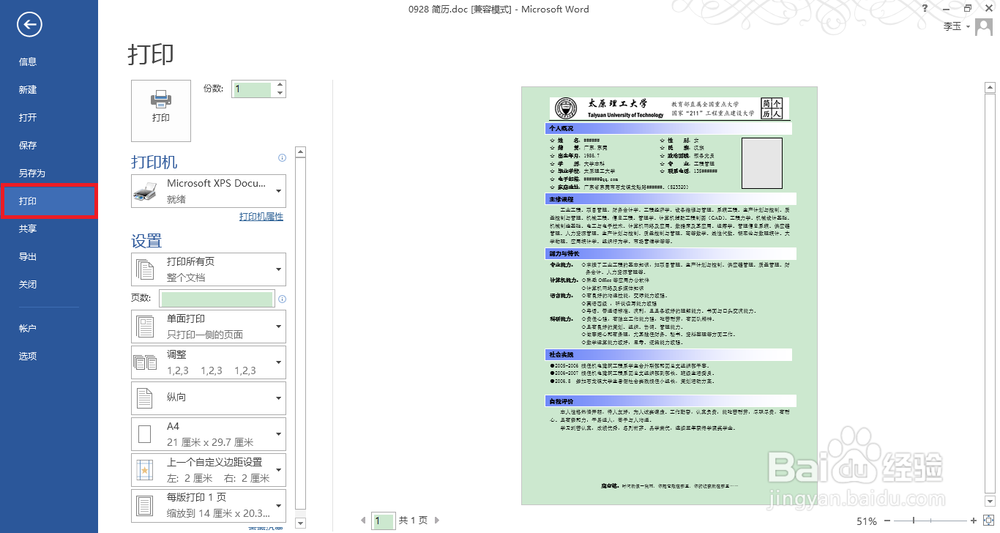Click the zoom out minus button
This screenshot has height=533, width=1000.
click(887, 521)
